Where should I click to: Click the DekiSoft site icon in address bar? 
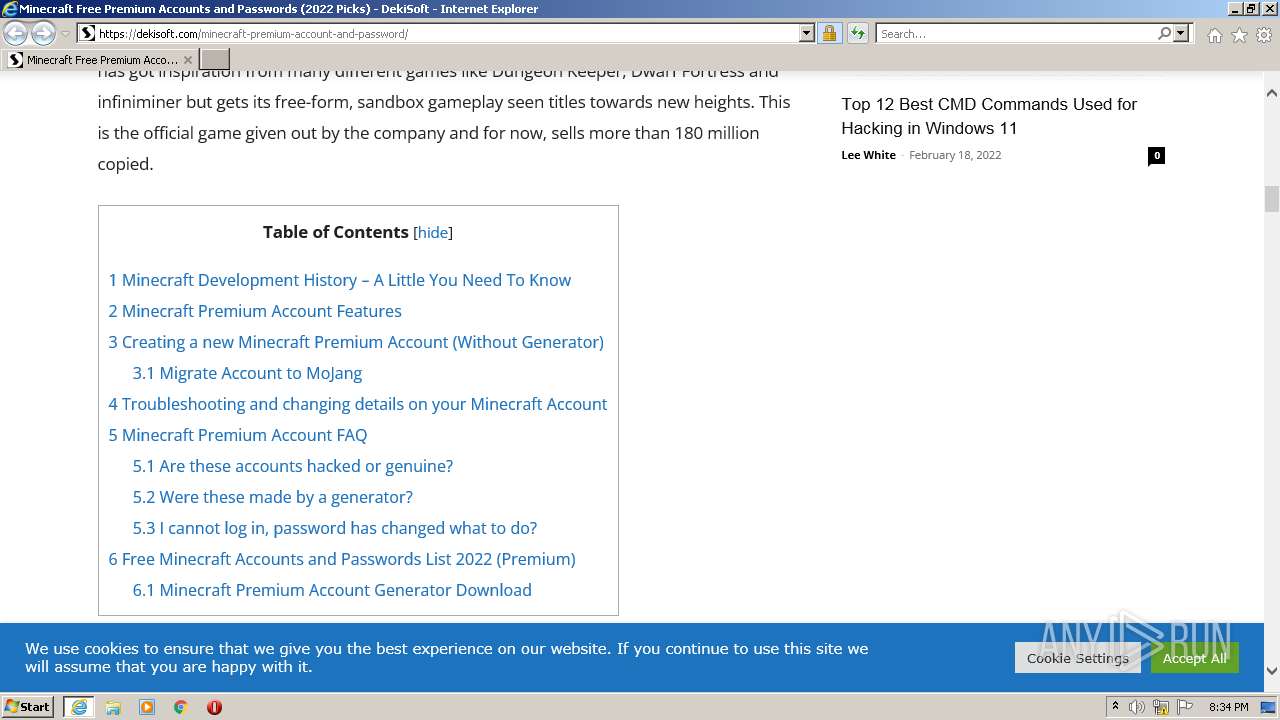click(x=87, y=33)
